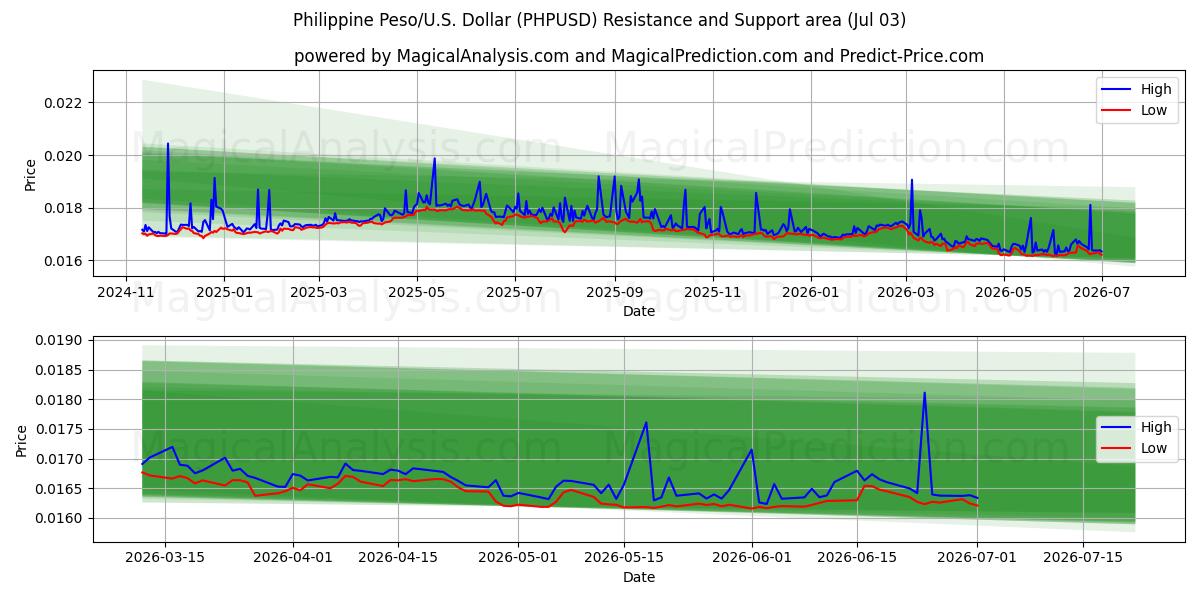
Task: Click the '2026-05-01' date tick label
Action: pos(518,557)
